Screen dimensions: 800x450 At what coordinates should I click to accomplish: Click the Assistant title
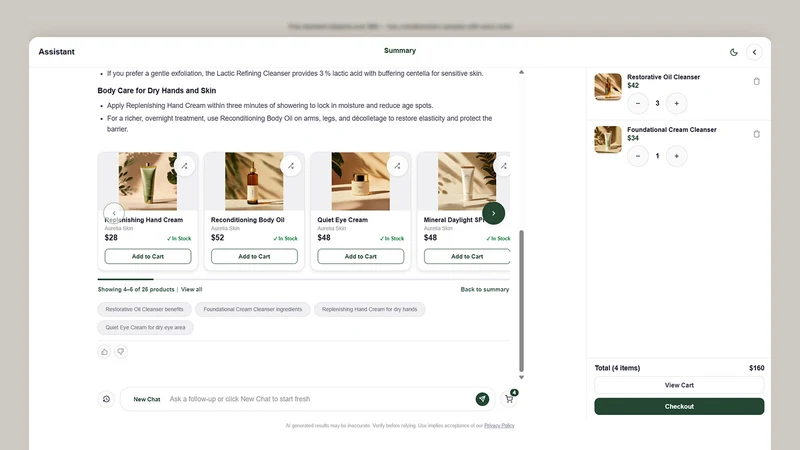[57, 52]
